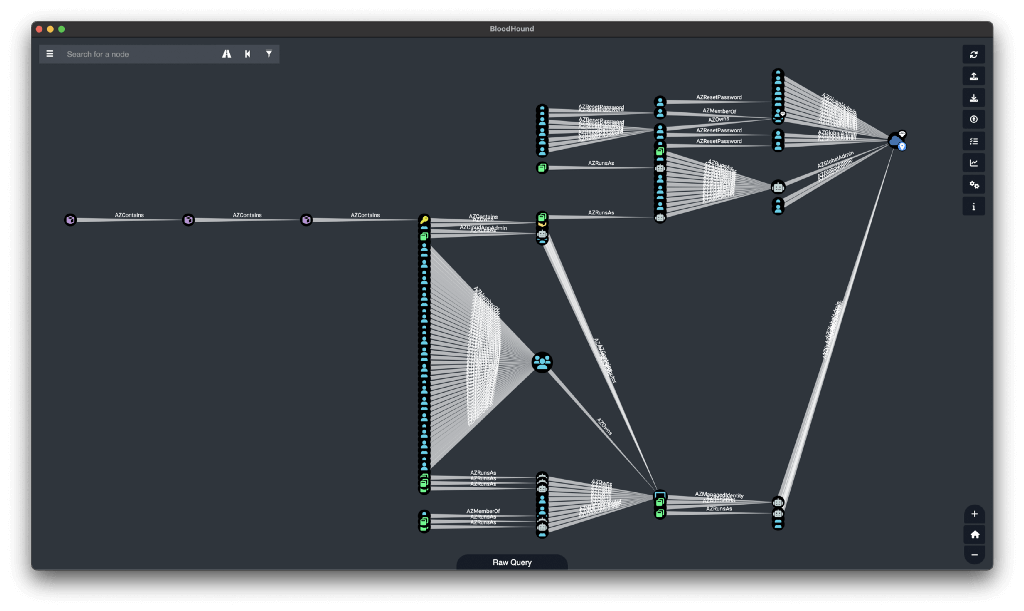1024x611 pixels.
Task: Expand the Raw Query panel
Action: click(512, 562)
